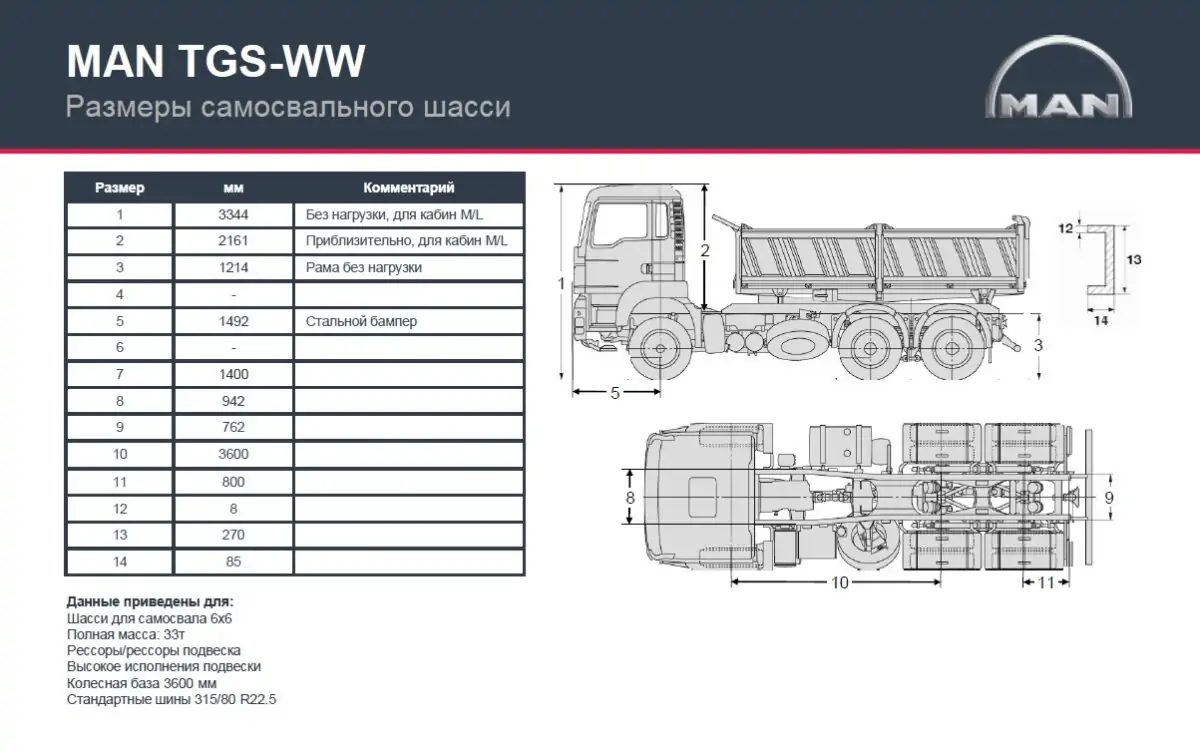Click dimension label 8 on the top-view drawing
Screen dimensions: 1200x751
coord(630,496)
